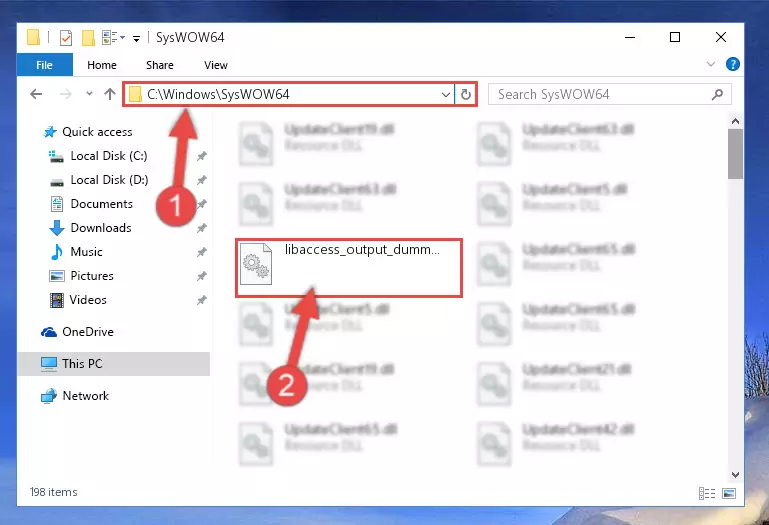Click the vertical scrollbar thumb
The width and height of the screenshot is (769, 525).
735,154
